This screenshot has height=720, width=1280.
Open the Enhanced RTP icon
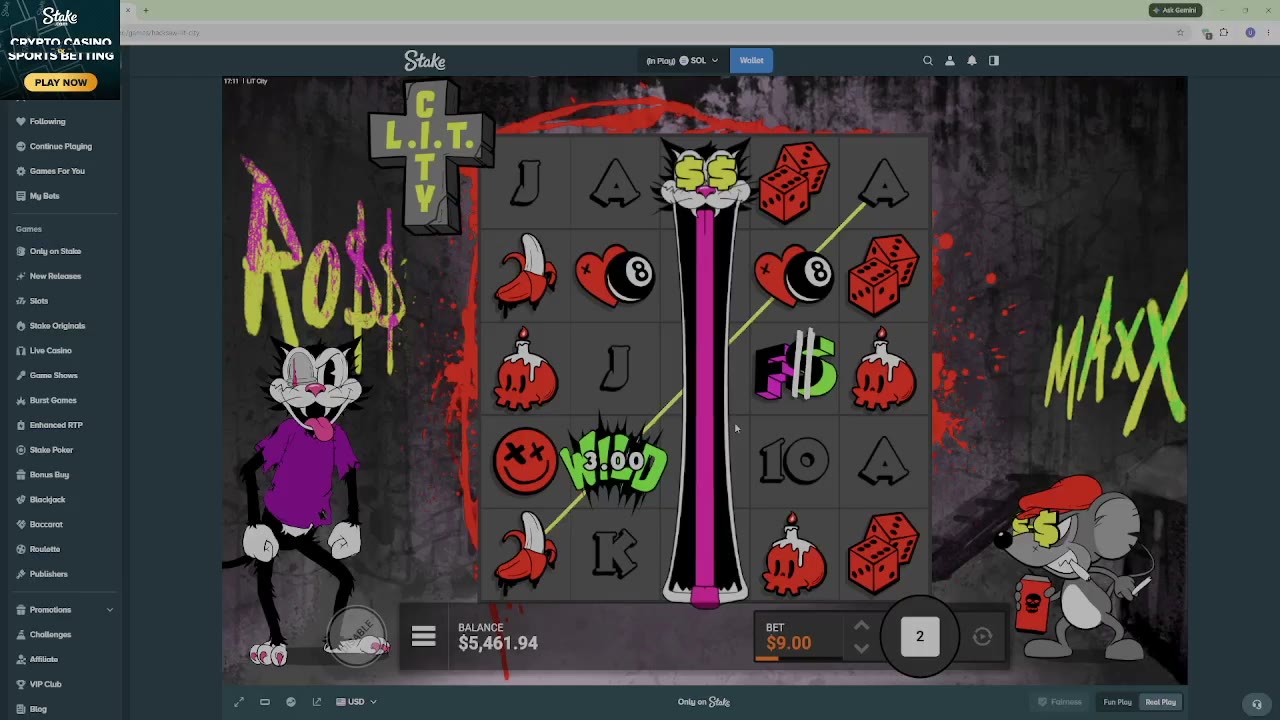click(x=21, y=425)
